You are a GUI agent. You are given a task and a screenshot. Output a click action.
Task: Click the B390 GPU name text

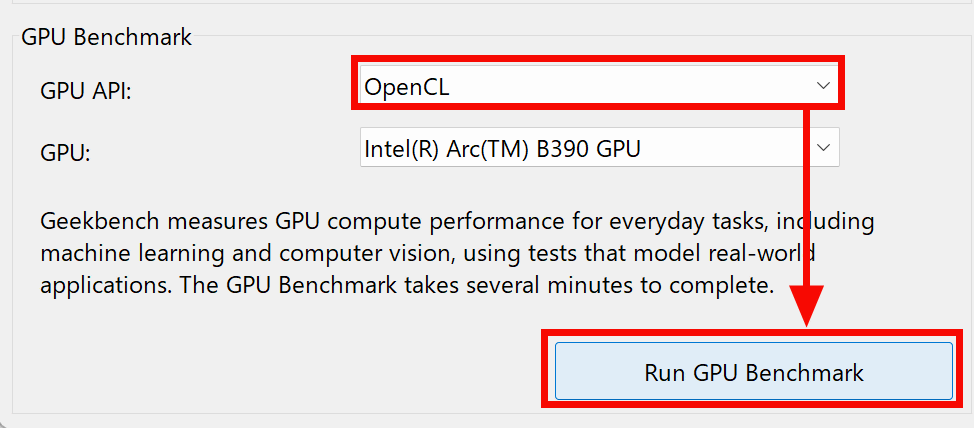pos(503,148)
